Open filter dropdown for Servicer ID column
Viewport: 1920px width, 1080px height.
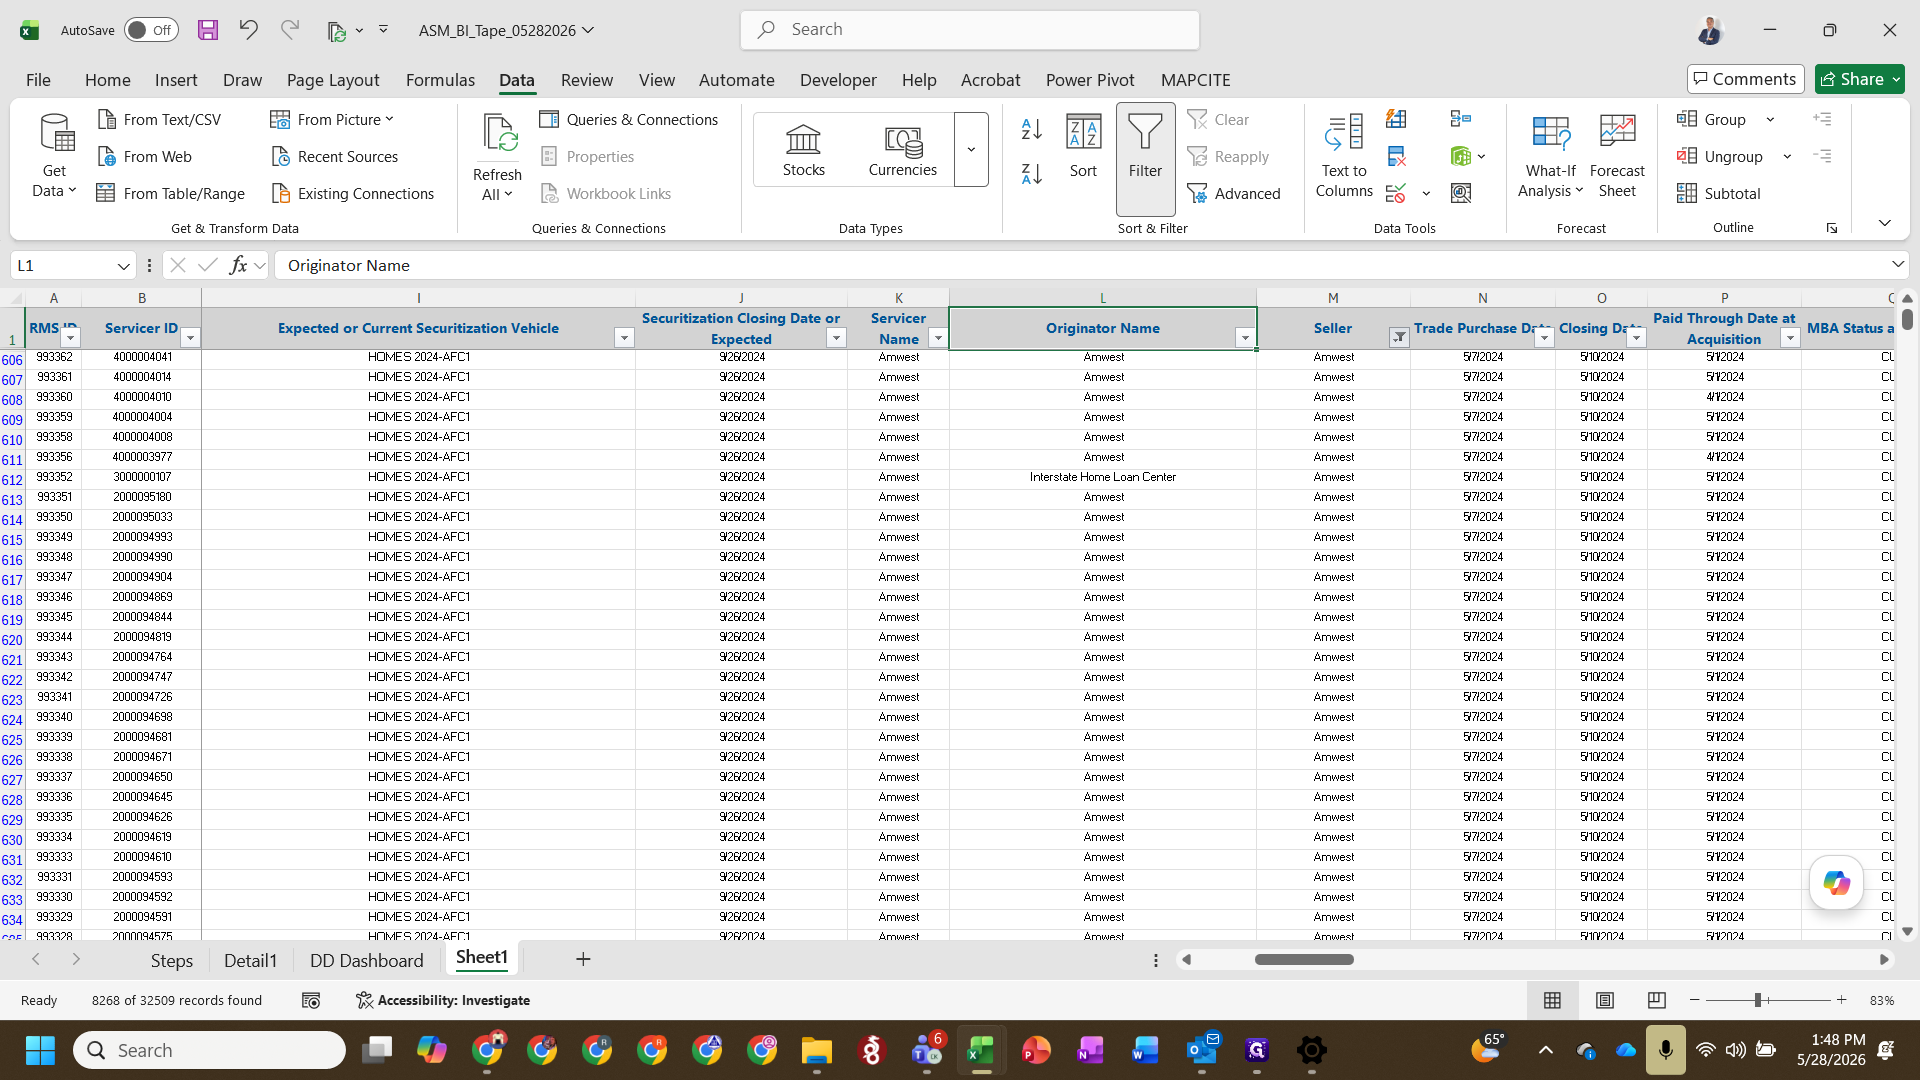tap(190, 338)
